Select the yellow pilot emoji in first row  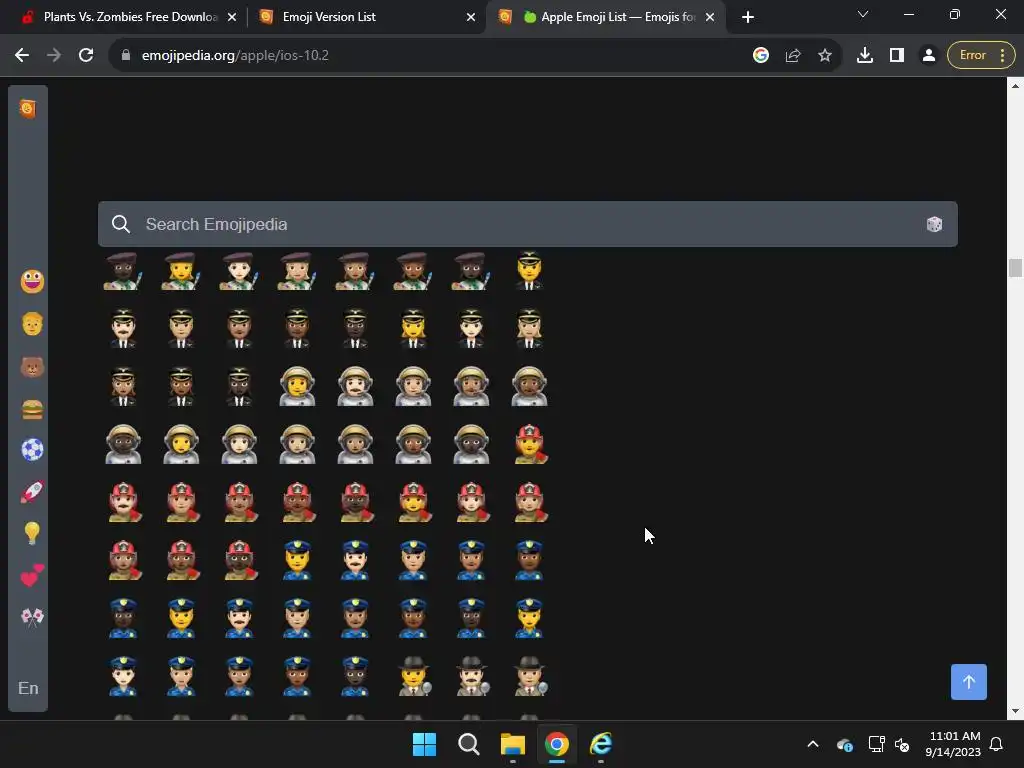[529, 271]
